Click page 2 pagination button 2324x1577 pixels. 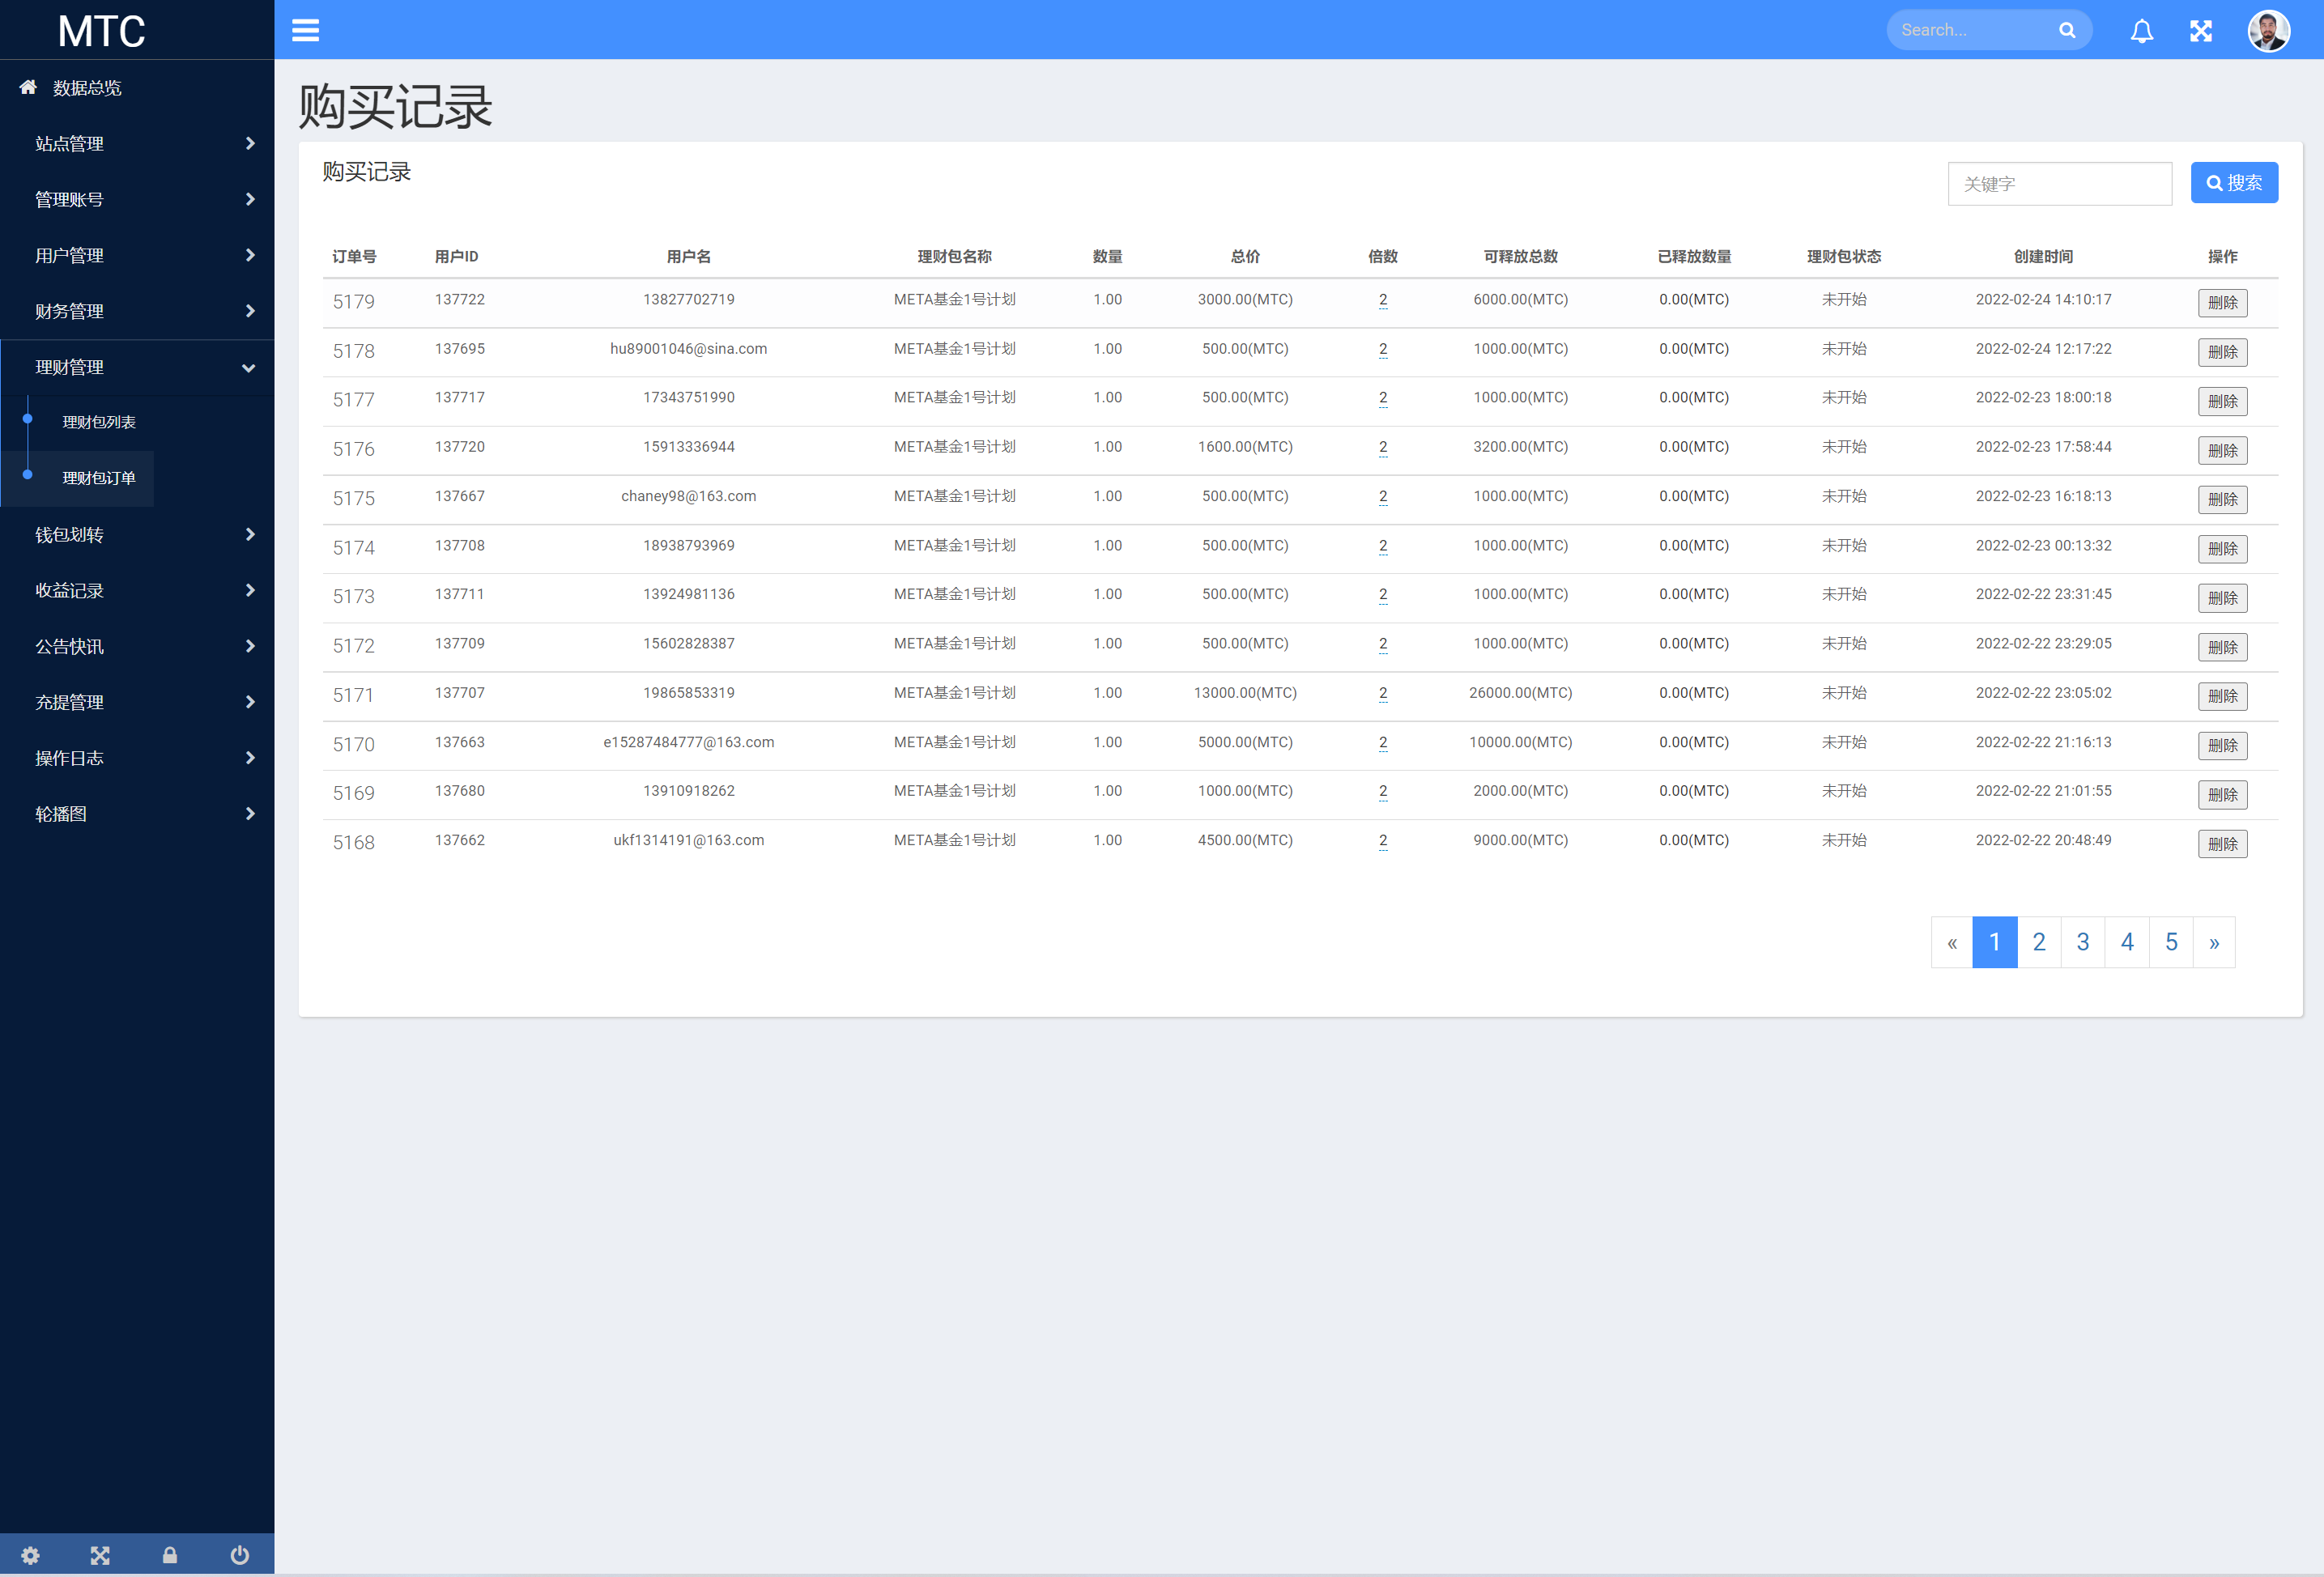(x=2039, y=942)
